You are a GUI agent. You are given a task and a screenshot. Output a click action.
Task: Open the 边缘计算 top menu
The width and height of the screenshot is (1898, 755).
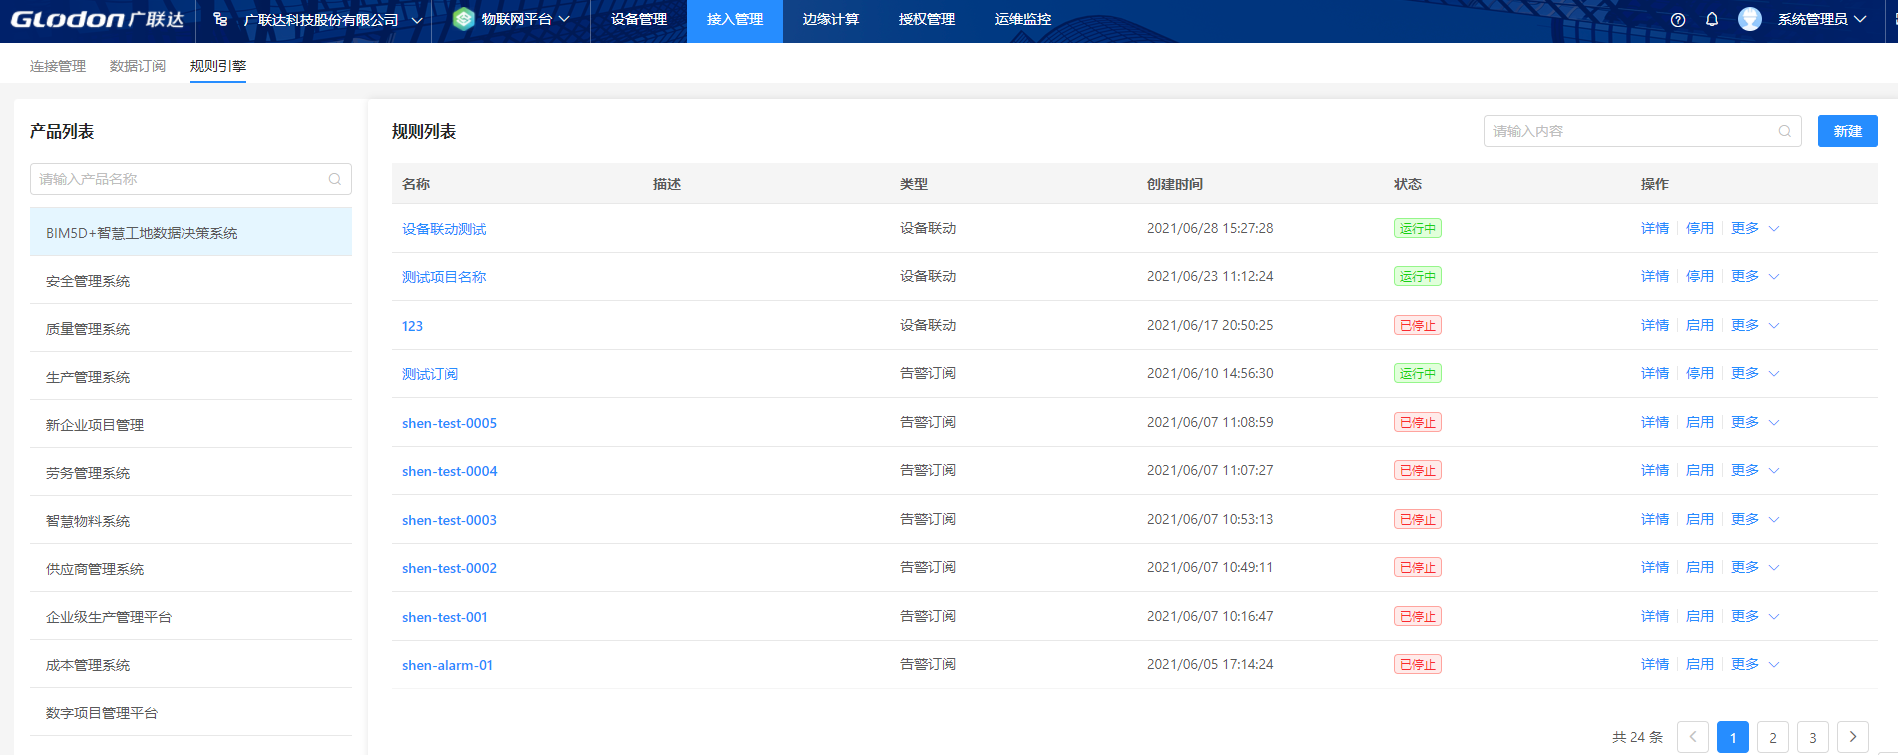(x=831, y=19)
